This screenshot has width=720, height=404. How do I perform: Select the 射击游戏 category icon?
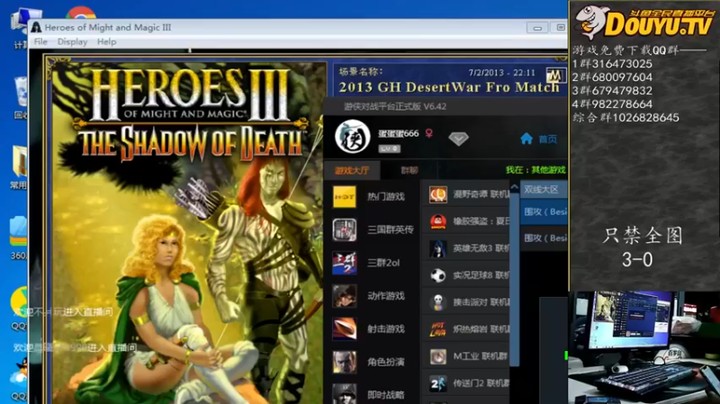pos(344,329)
